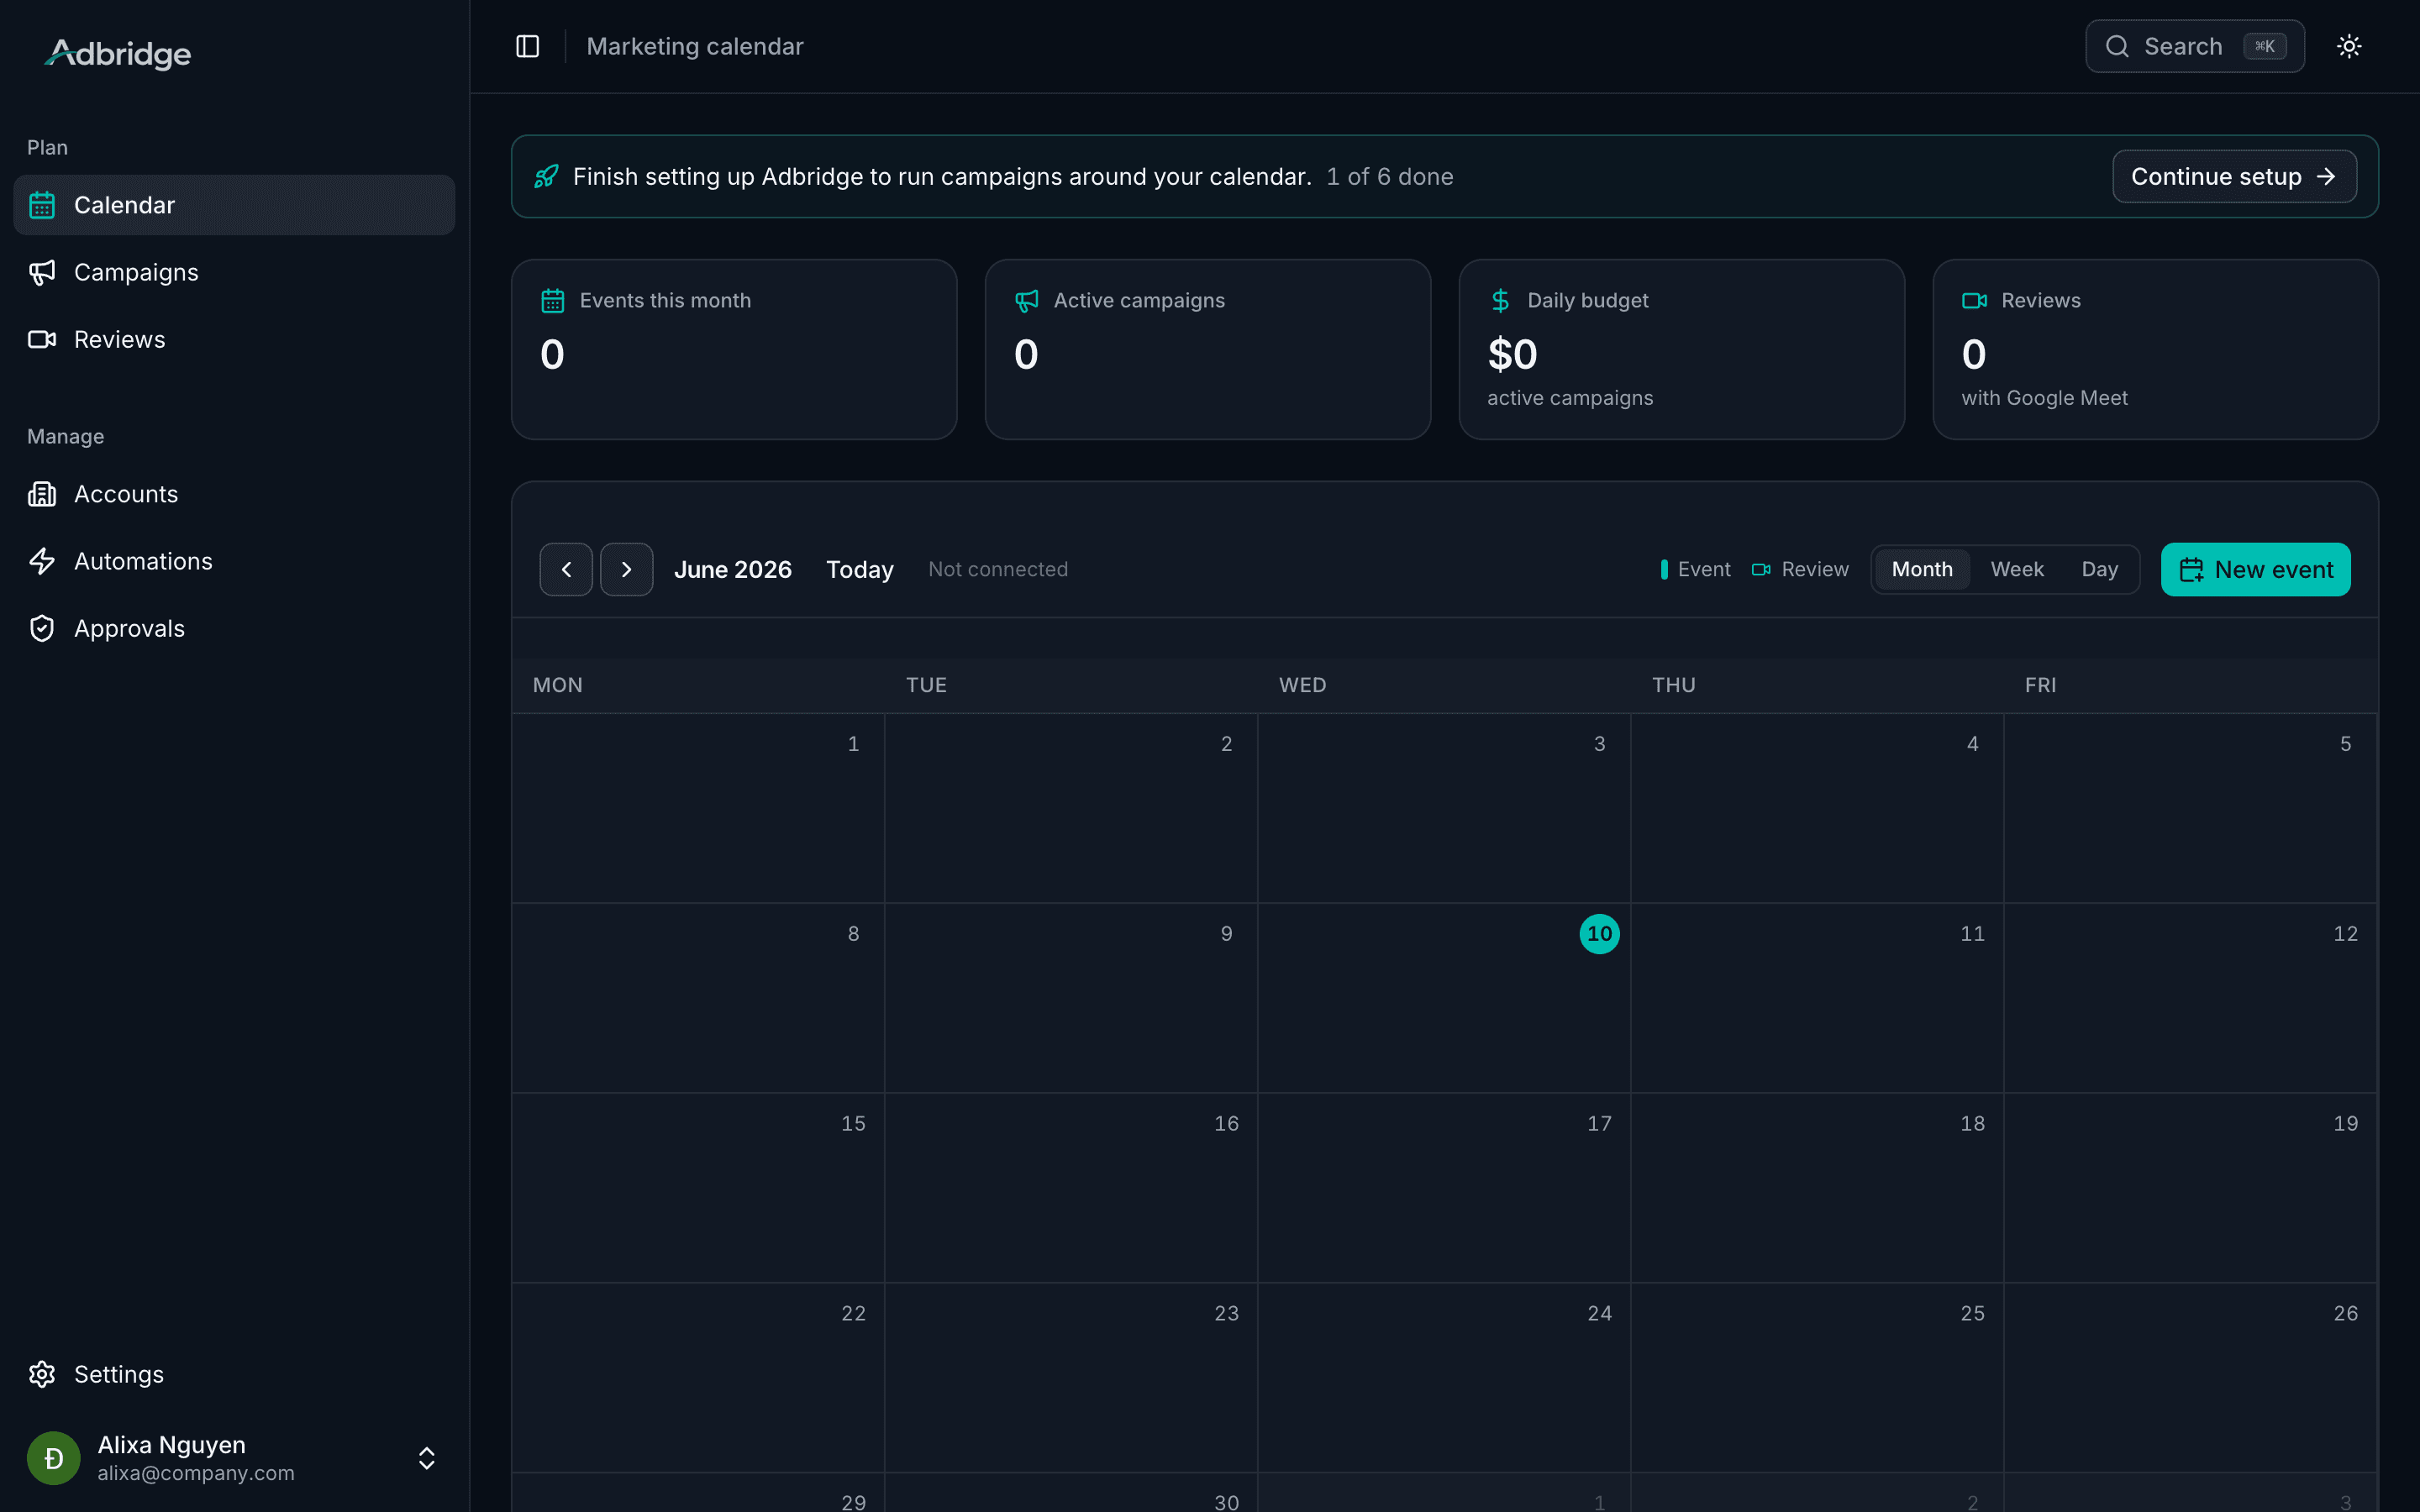Click the June 2026 month label
Viewport: 2420px width, 1512px height.
(732, 569)
